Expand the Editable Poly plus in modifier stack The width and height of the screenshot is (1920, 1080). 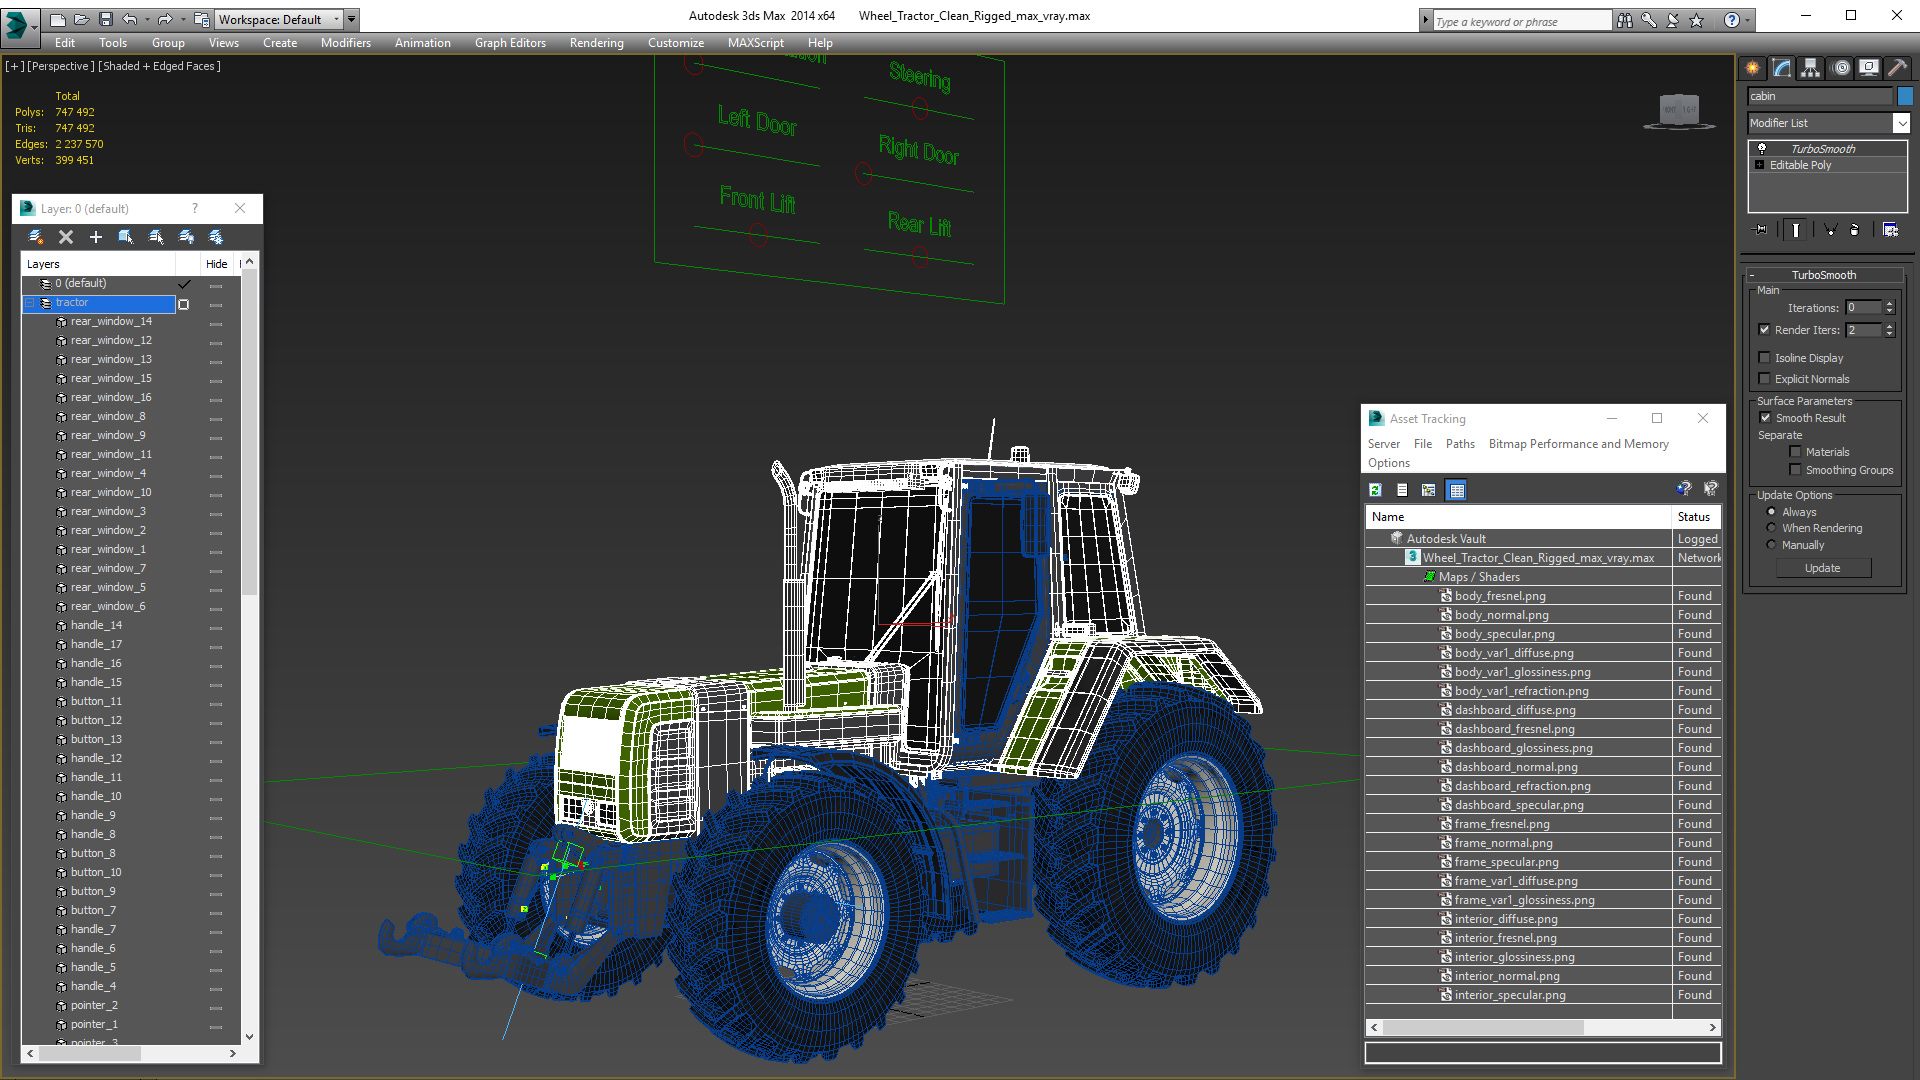pyautogui.click(x=1760, y=165)
